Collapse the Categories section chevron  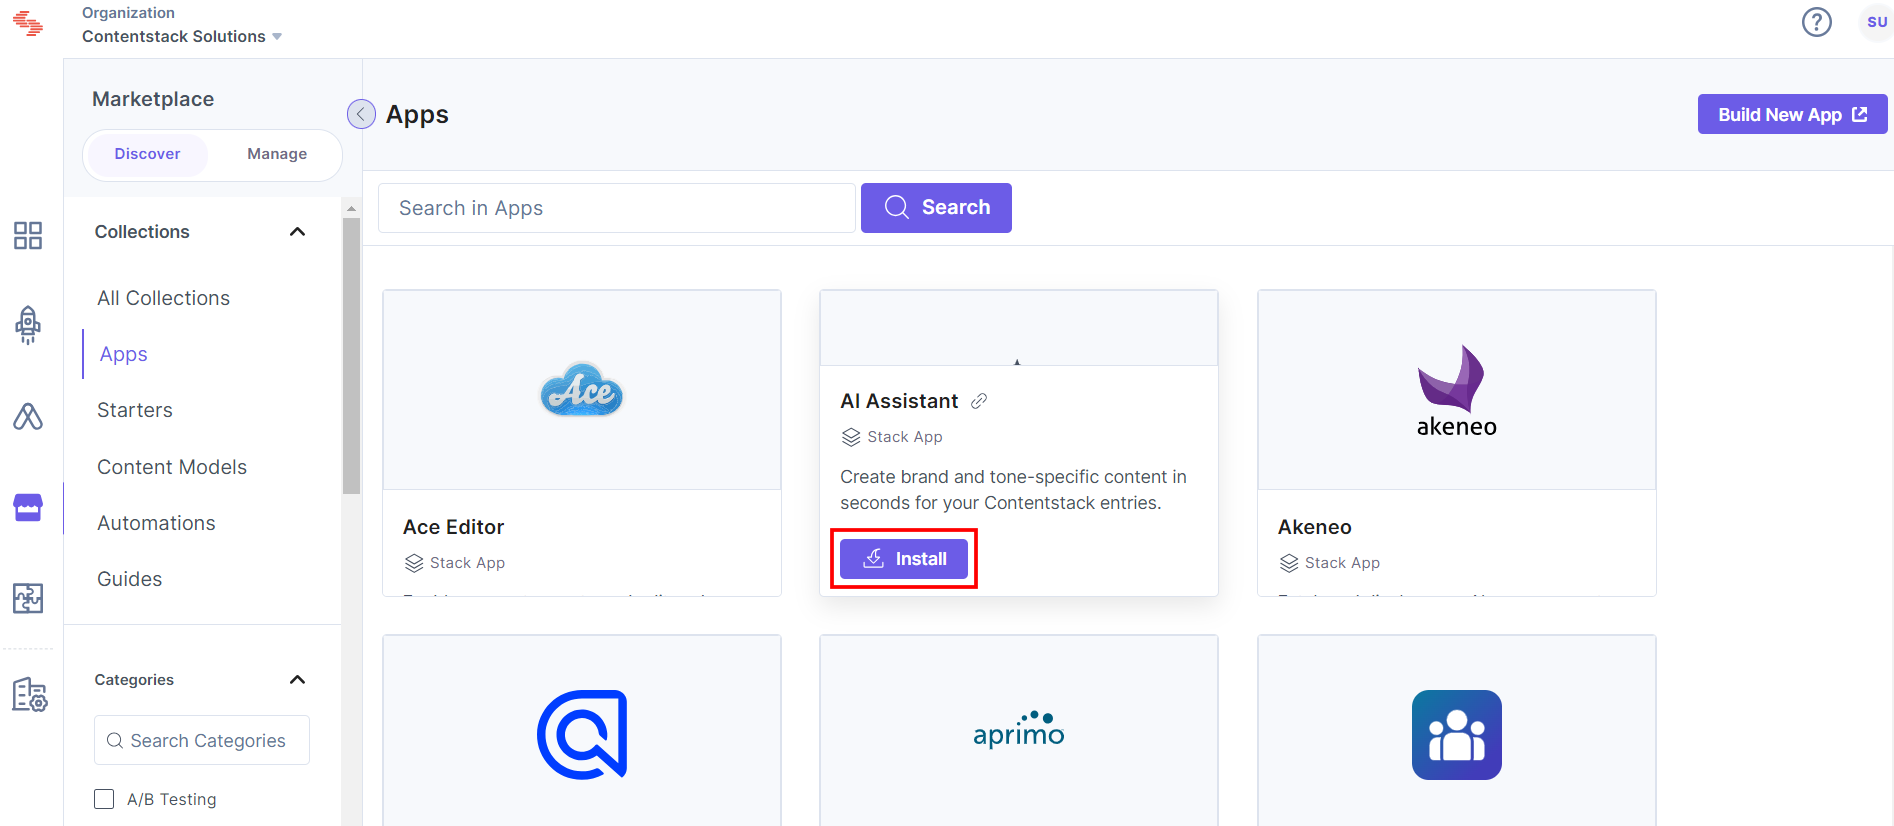point(297,680)
